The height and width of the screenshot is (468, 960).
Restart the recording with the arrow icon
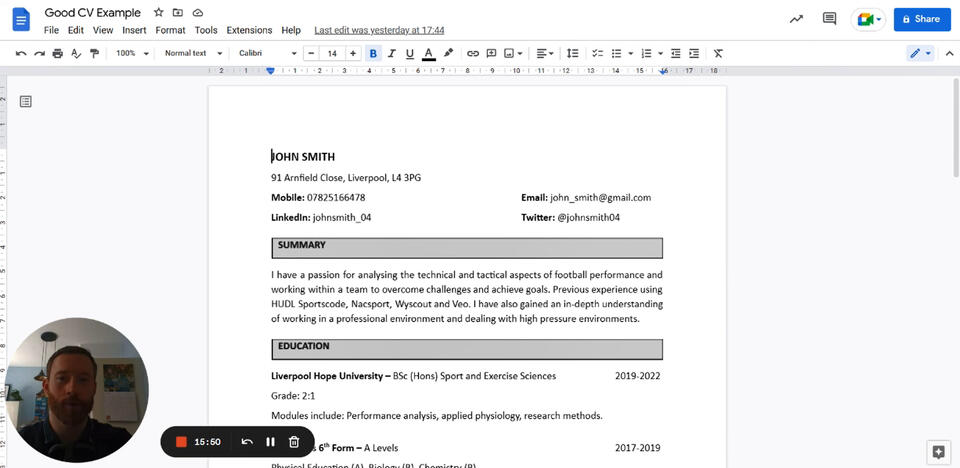pyautogui.click(x=247, y=442)
